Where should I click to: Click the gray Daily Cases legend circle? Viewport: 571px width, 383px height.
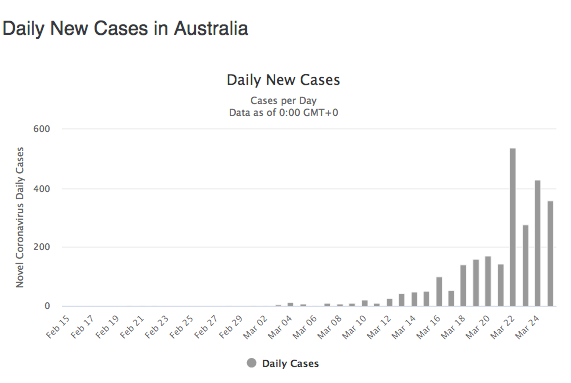251,363
